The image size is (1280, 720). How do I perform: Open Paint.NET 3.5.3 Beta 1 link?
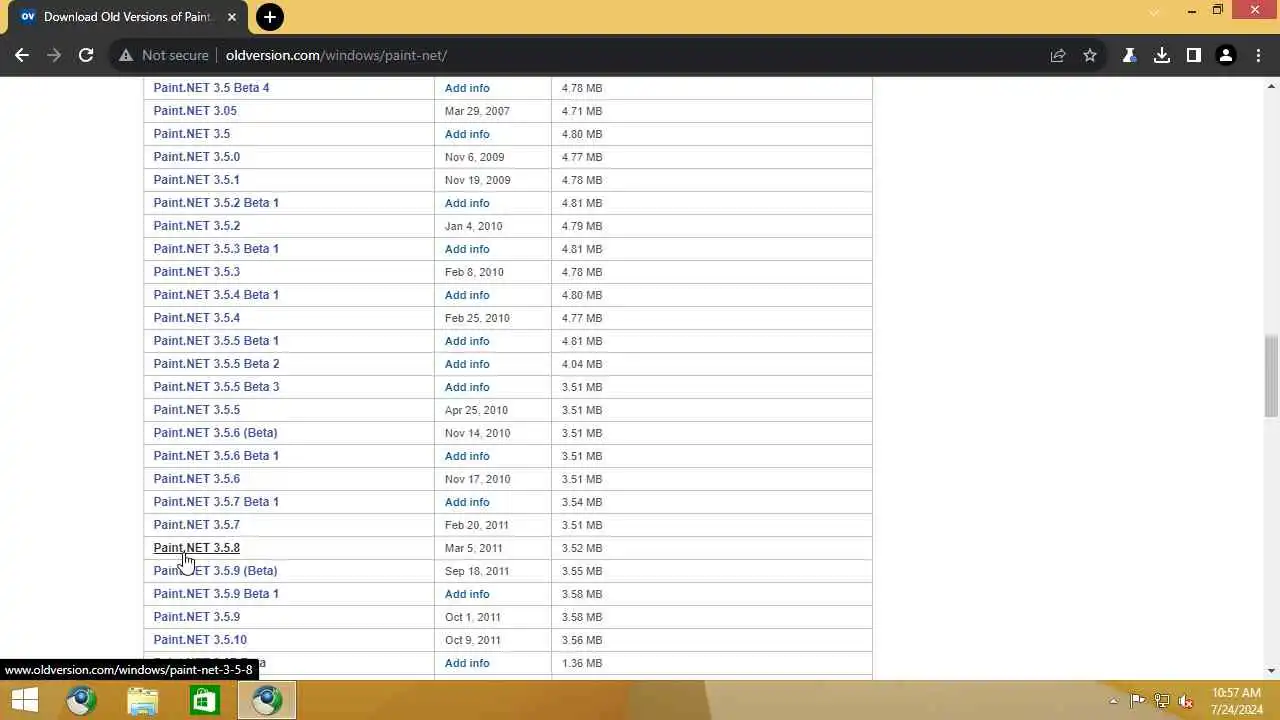point(216,249)
